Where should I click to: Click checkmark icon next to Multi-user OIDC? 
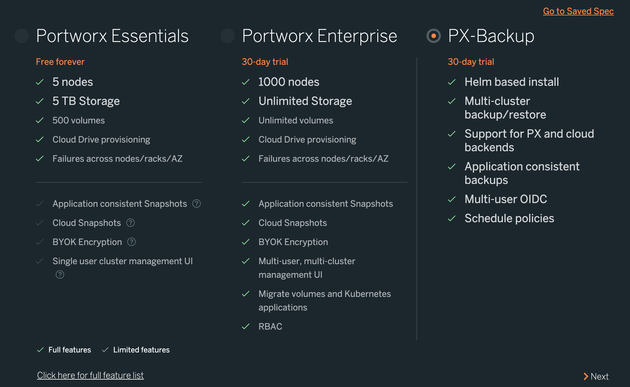point(452,199)
